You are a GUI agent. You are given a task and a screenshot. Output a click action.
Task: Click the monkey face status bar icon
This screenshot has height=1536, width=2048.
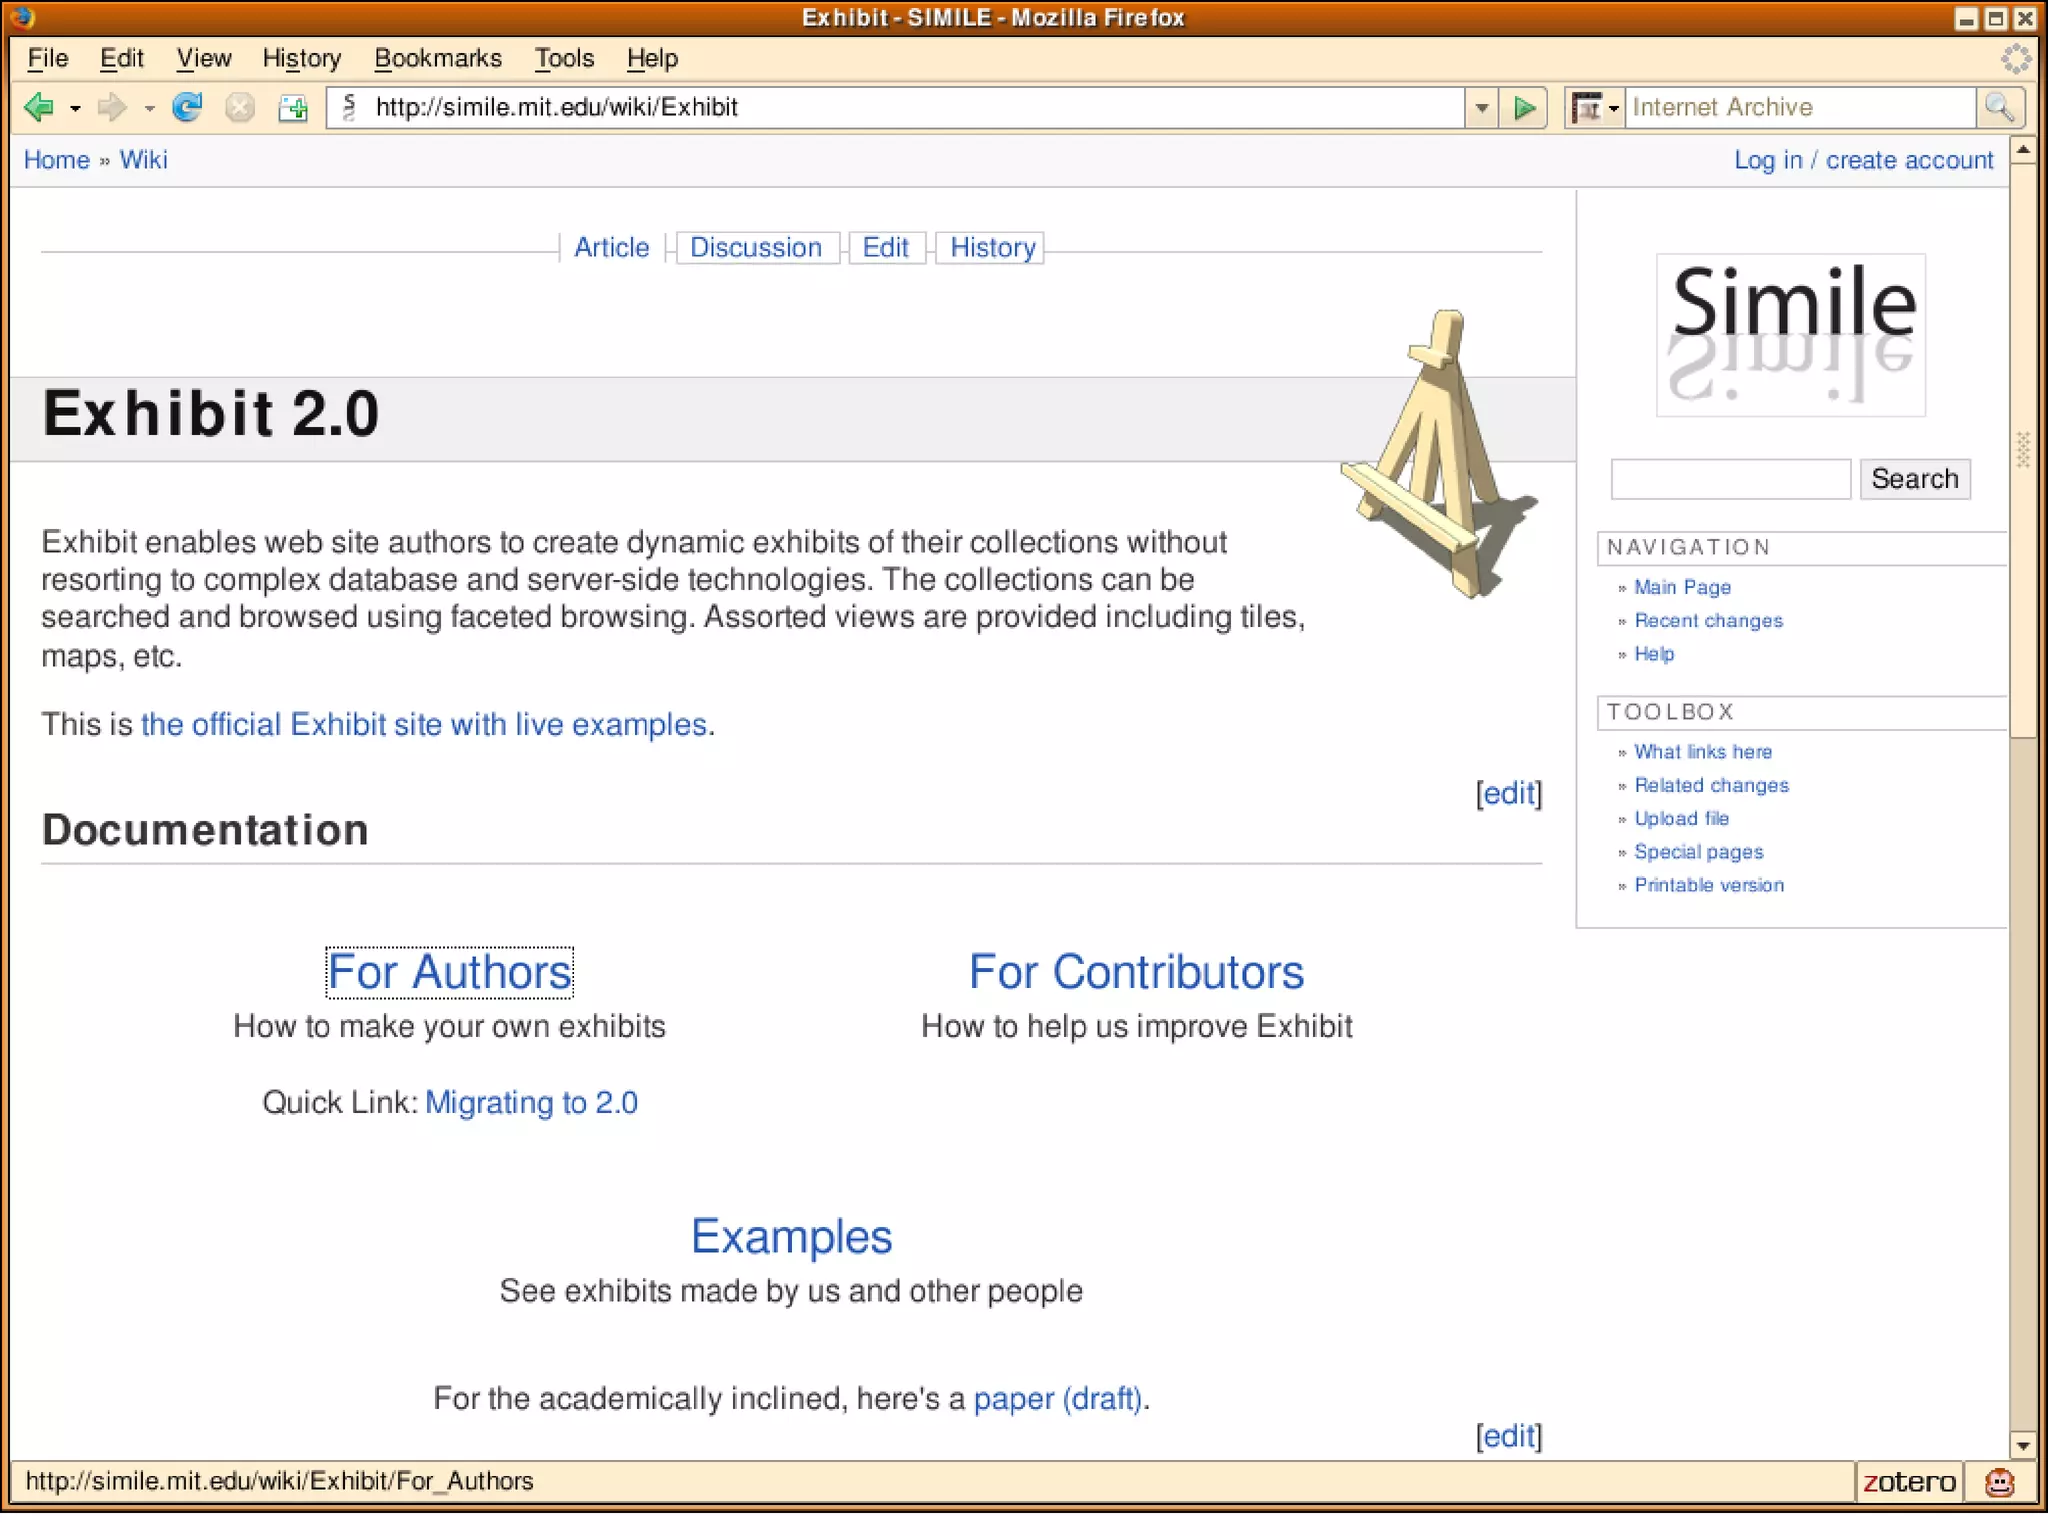[1999, 1481]
